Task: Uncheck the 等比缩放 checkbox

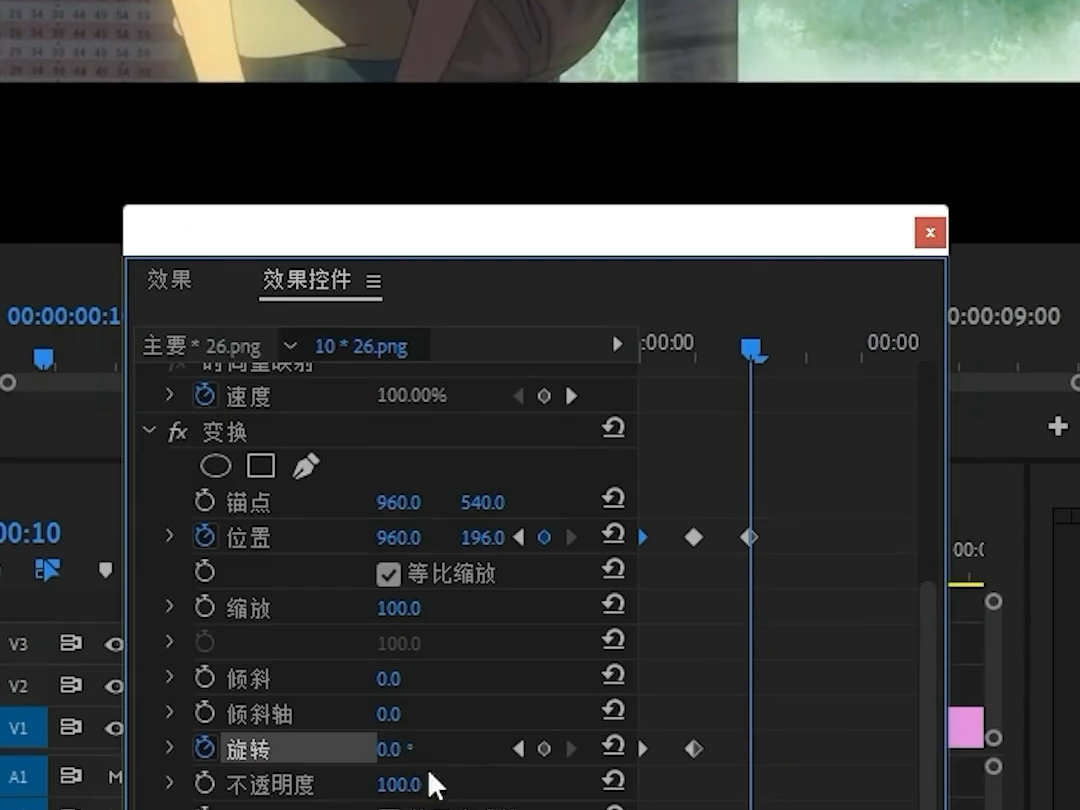Action: pos(388,574)
